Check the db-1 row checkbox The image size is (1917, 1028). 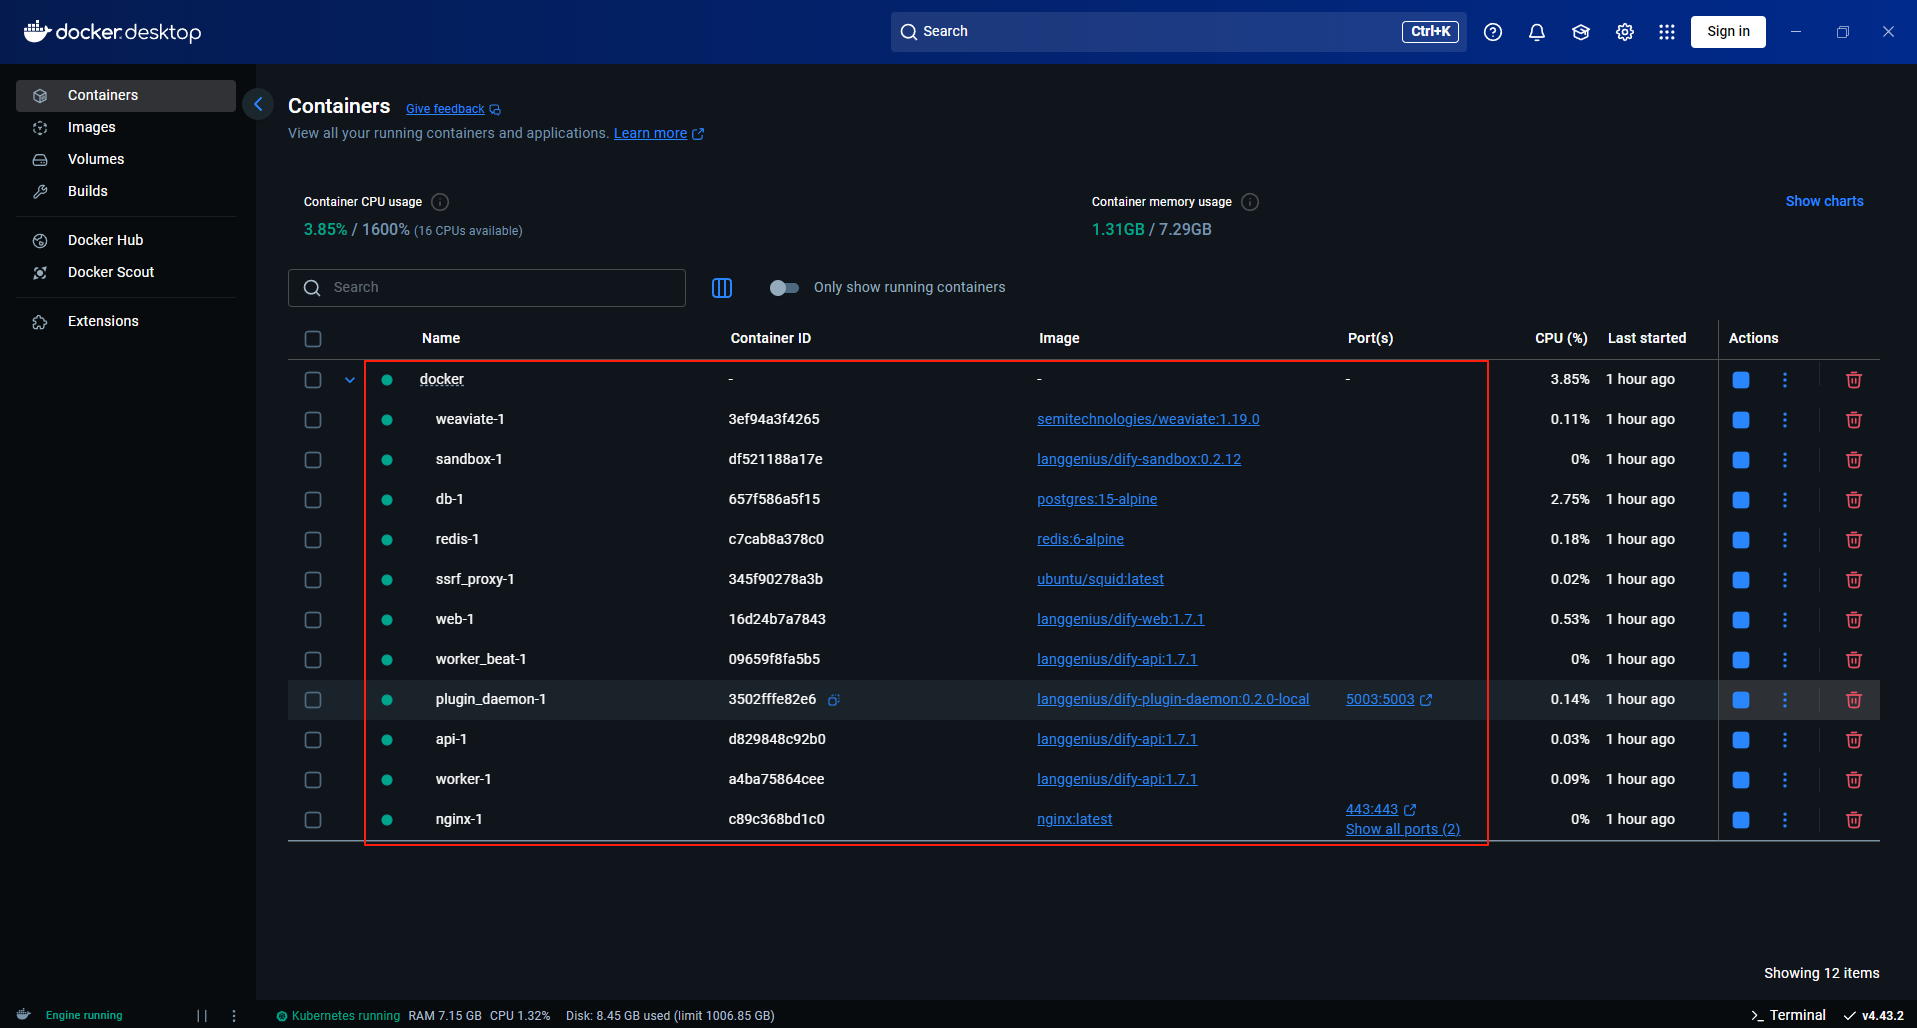pyautogui.click(x=313, y=500)
